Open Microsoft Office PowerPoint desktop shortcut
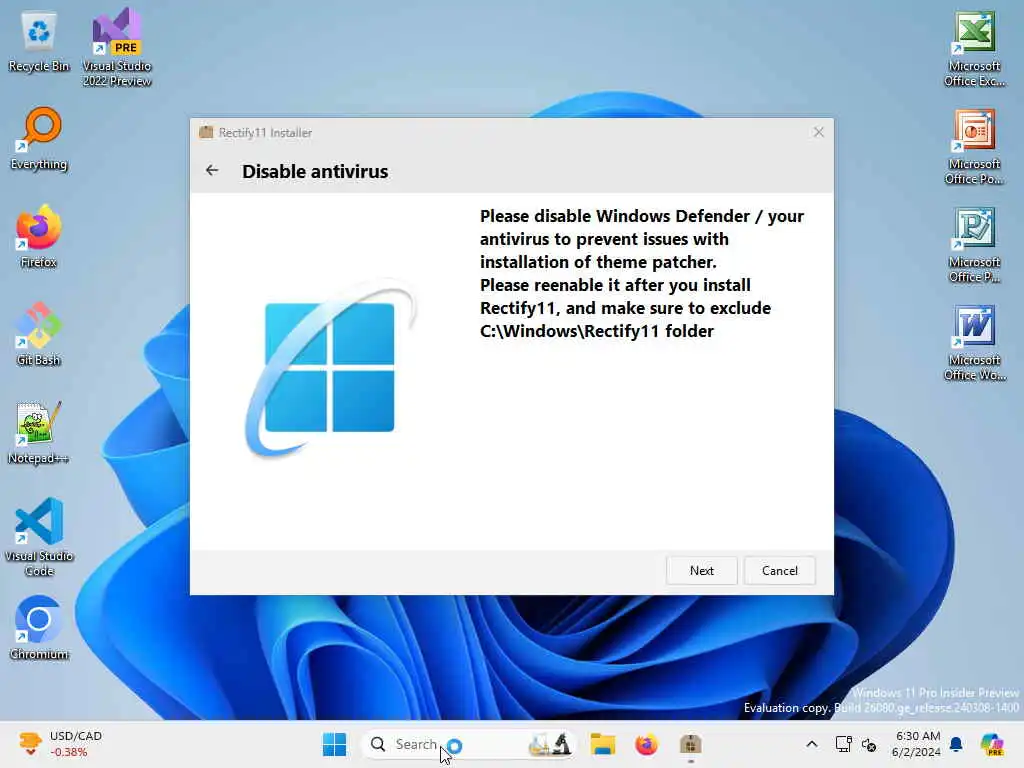This screenshot has width=1024, height=768. point(974,147)
